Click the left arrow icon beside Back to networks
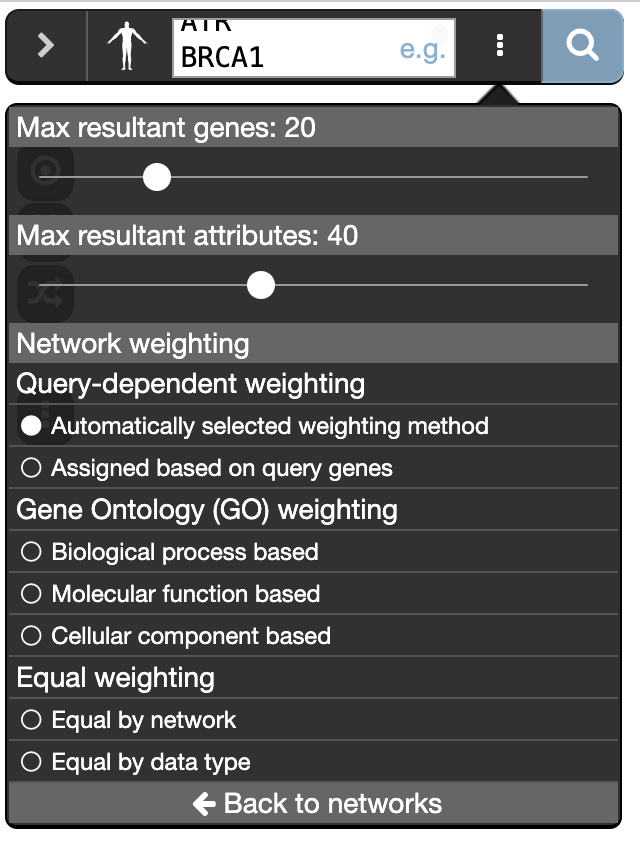The width and height of the screenshot is (640, 866). 204,803
